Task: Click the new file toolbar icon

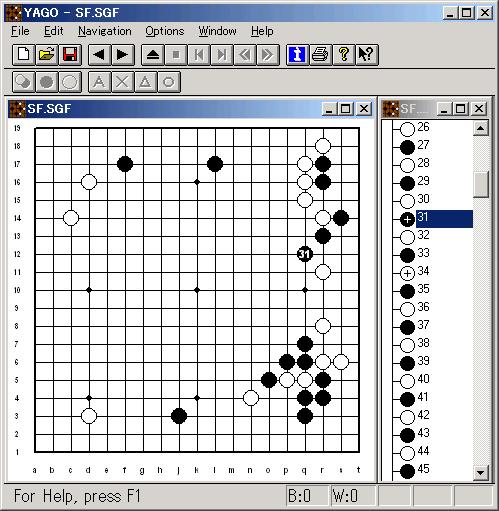Action: click(23, 55)
